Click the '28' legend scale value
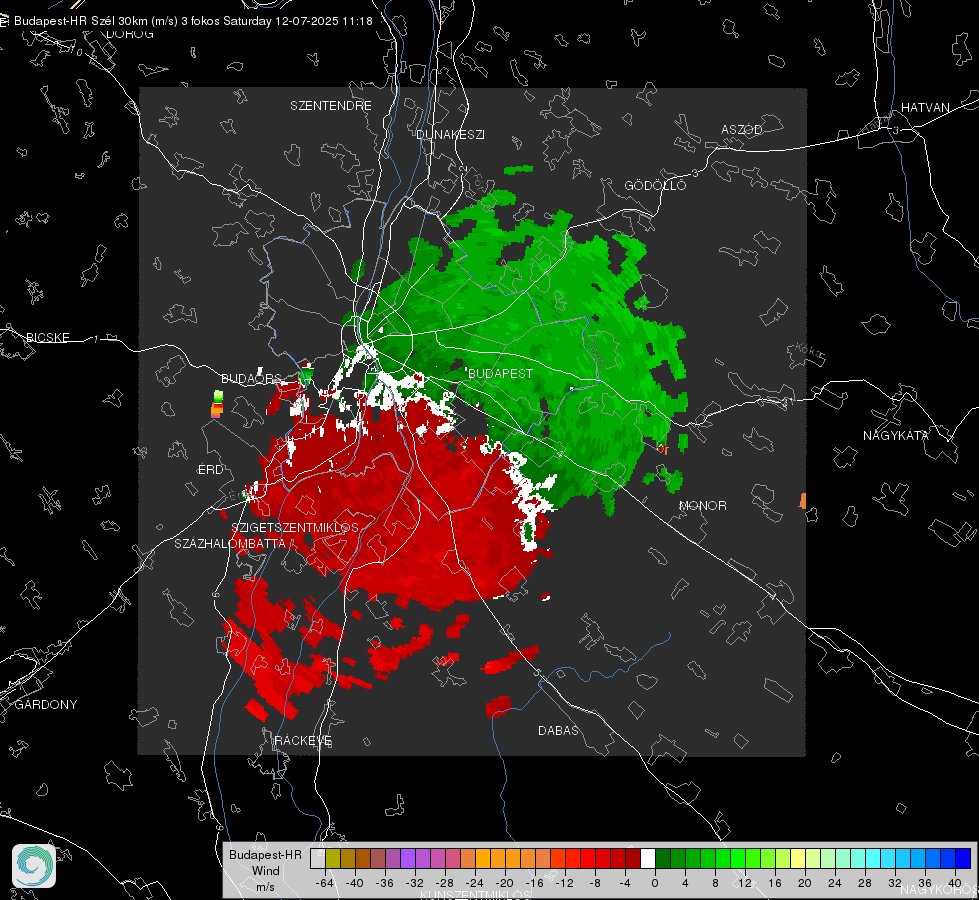This screenshot has height=900, width=979. (864, 883)
